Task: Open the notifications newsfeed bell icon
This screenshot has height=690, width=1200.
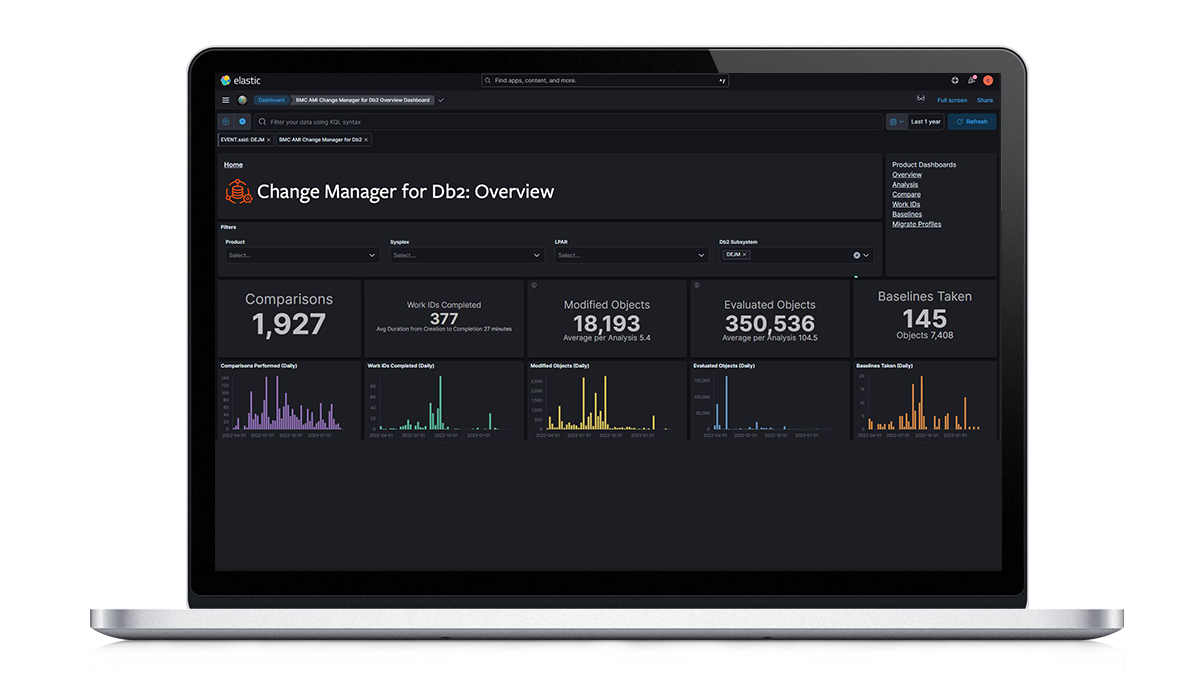Action: point(971,80)
